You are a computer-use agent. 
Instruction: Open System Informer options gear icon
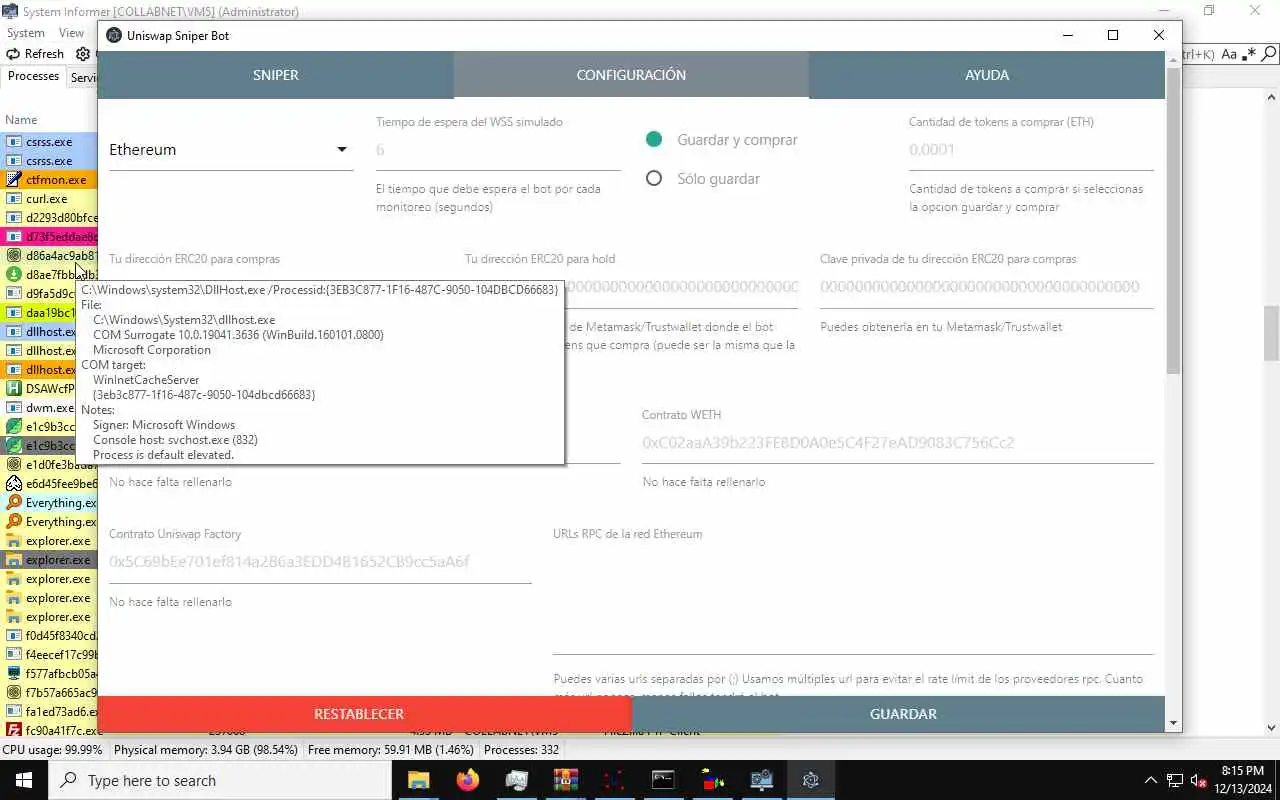[x=83, y=54]
